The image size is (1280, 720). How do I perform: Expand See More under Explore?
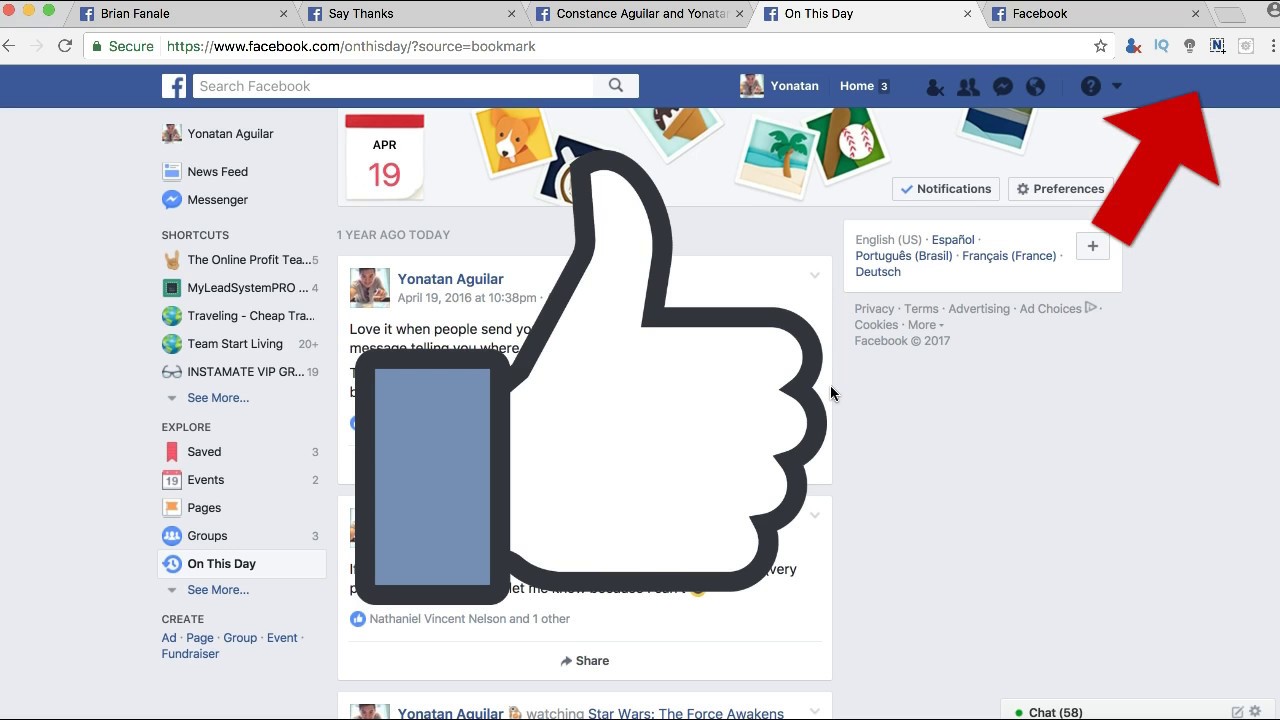click(x=217, y=590)
